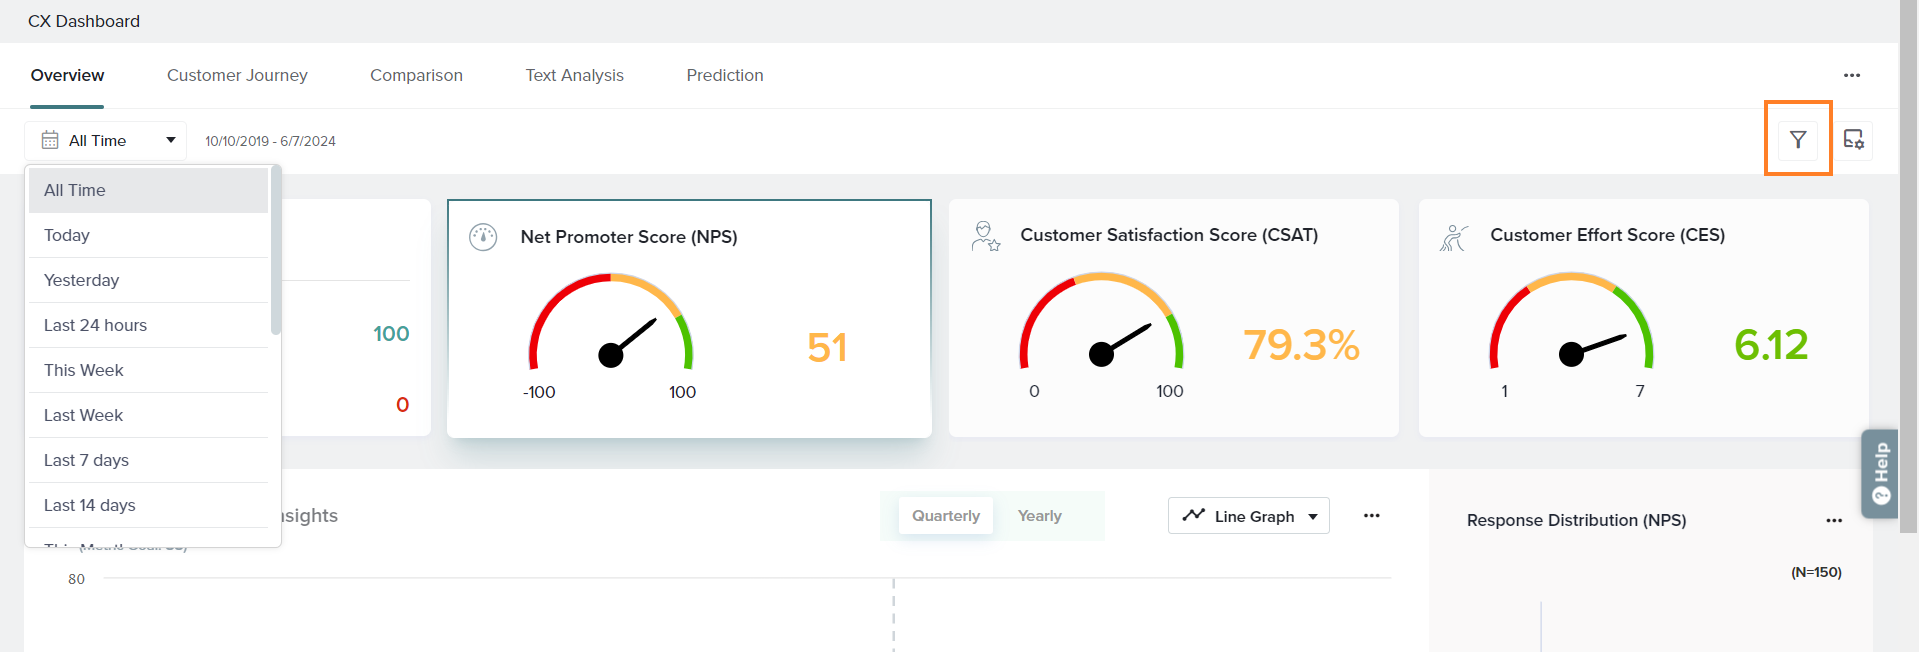Switch the chart to Yearly view

click(1039, 516)
